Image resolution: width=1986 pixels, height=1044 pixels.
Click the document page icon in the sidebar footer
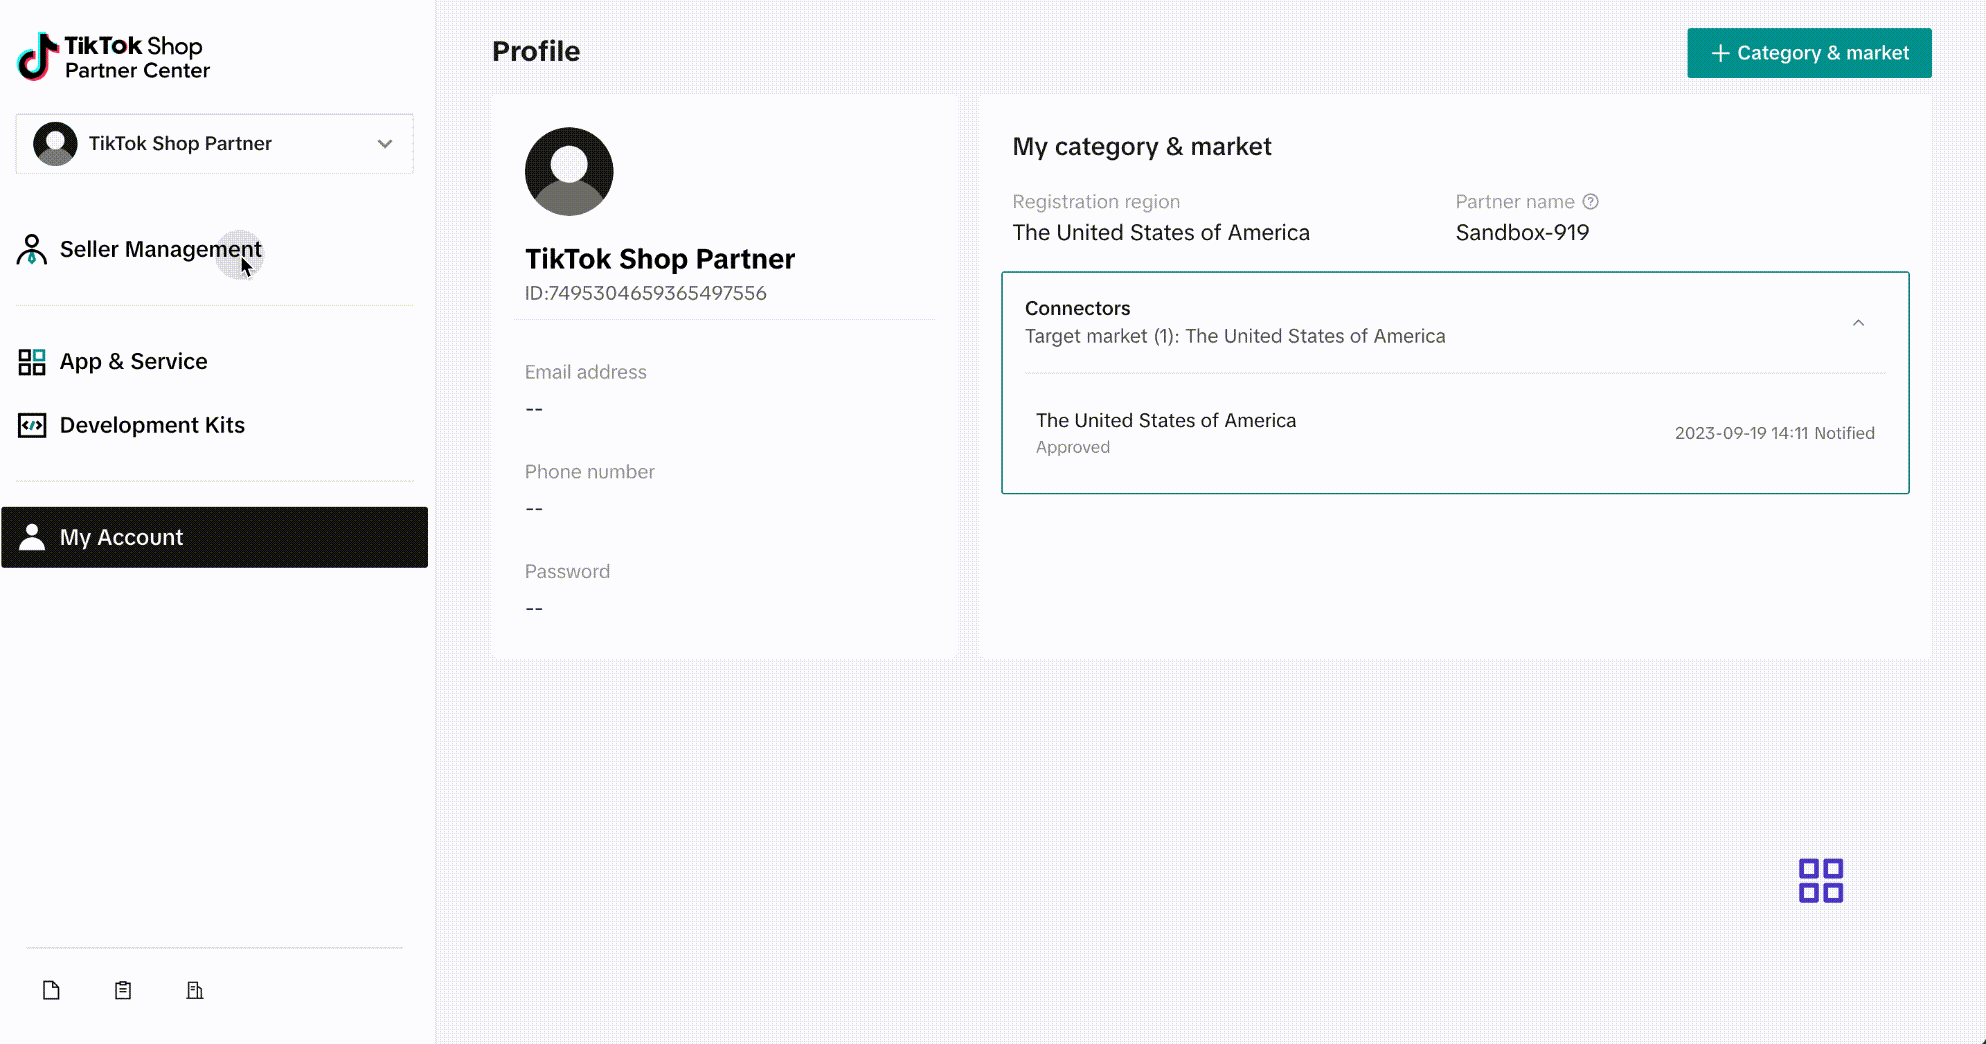51,990
